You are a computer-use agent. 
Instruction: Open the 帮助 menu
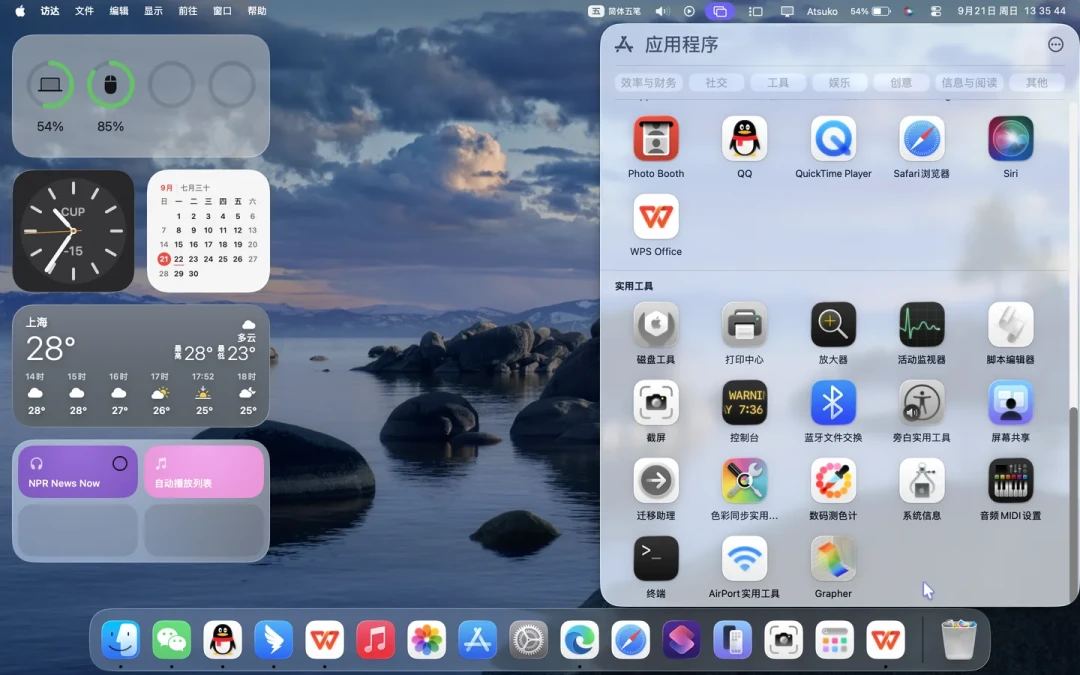[x=256, y=11]
